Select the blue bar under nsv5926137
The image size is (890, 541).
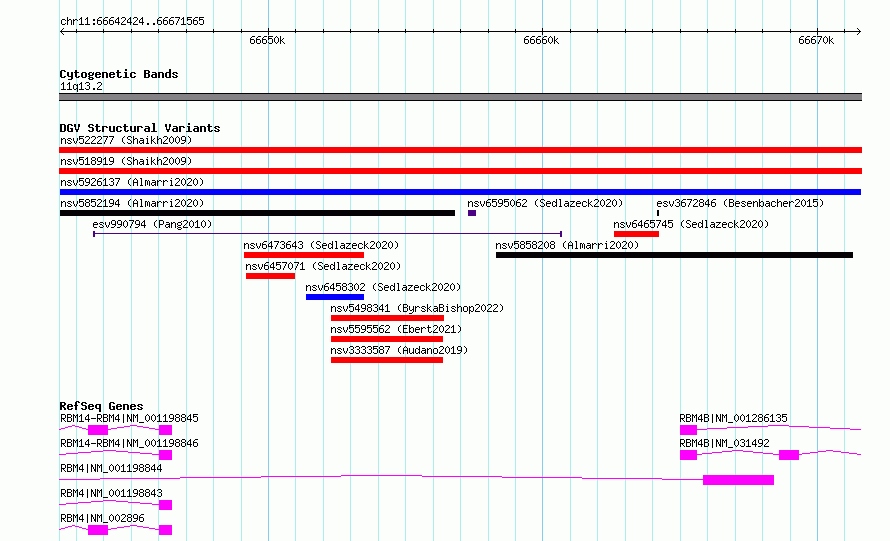pyautogui.click(x=460, y=192)
